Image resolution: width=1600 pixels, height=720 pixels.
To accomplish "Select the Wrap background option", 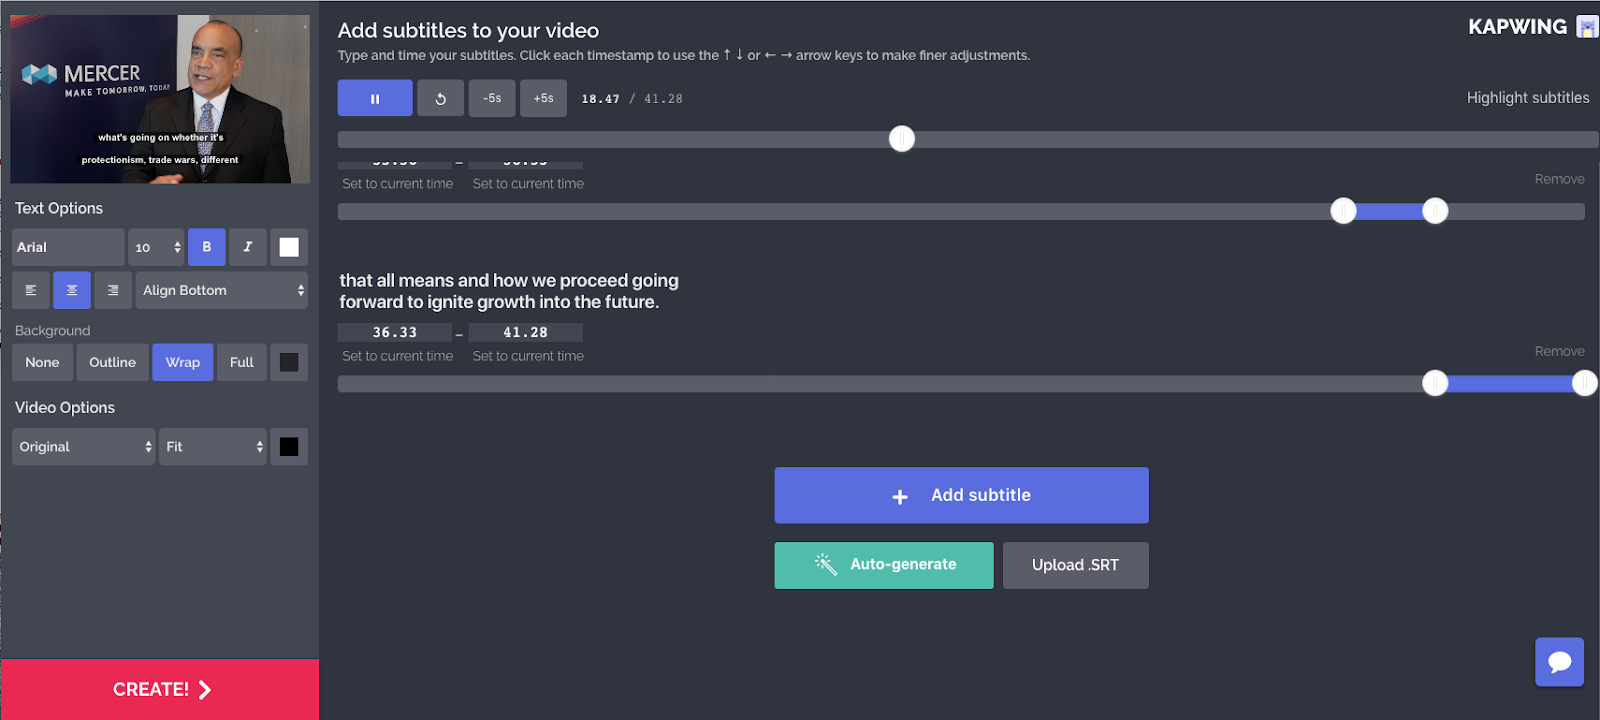I will [x=182, y=362].
